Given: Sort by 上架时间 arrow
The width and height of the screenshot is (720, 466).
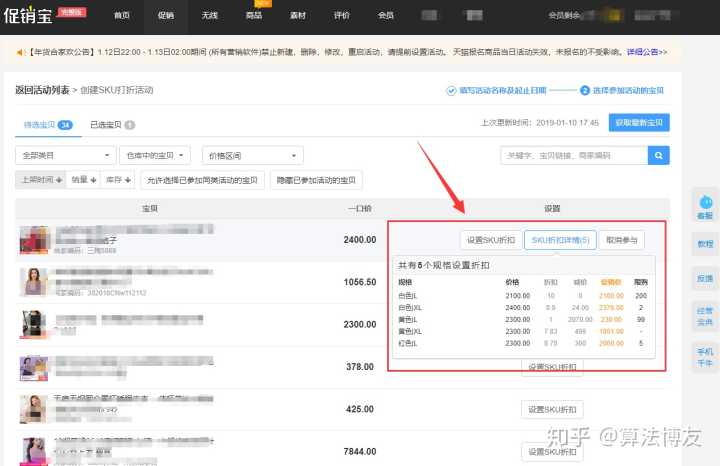Looking at the screenshot, I should [40, 180].
